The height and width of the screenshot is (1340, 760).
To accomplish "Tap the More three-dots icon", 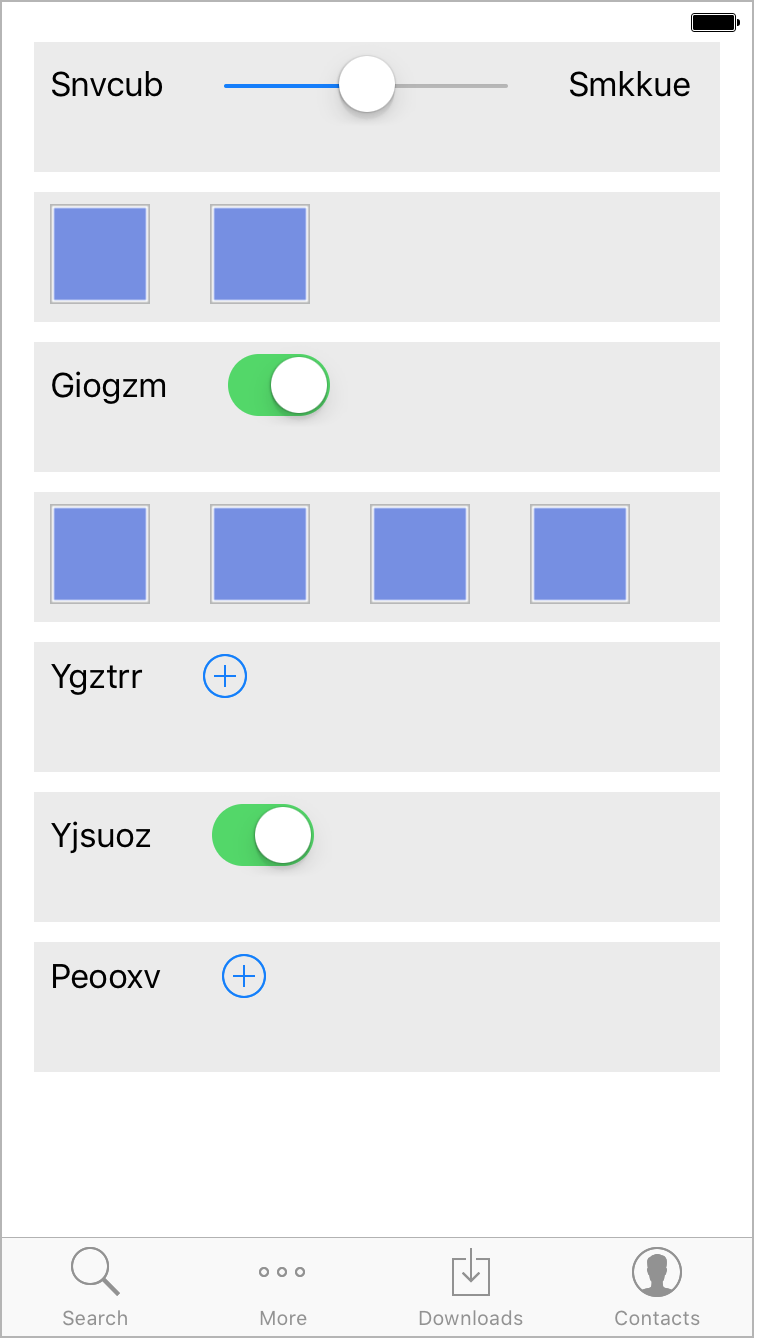I will (282, 1272).
